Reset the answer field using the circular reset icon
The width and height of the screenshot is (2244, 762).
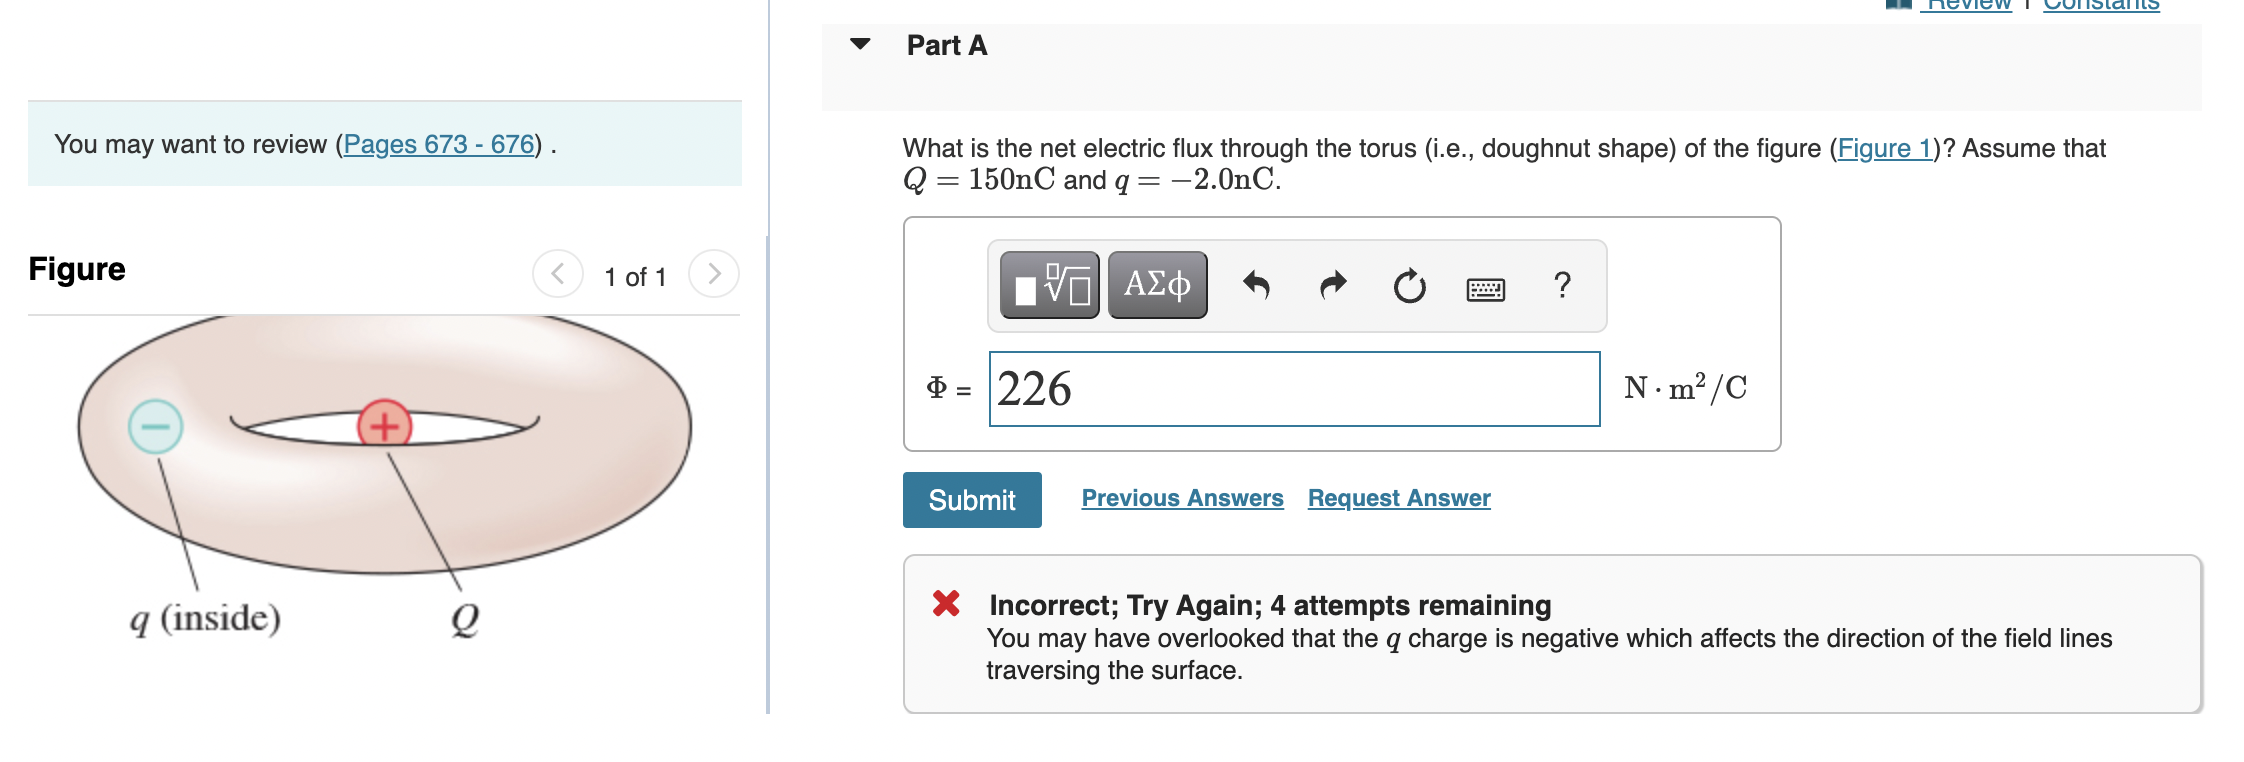[1409, 286]
